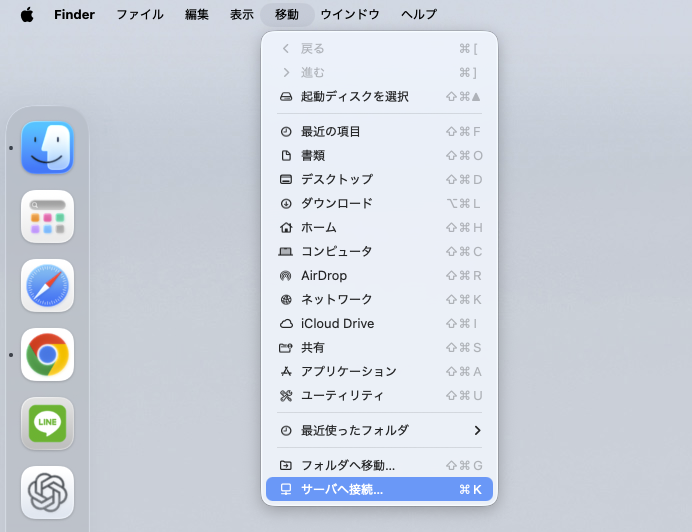Viewport: 692px width, 532px height.
Task: Open the ヘルプ menu
Action: pyautogui.click(x=419, y=15)
